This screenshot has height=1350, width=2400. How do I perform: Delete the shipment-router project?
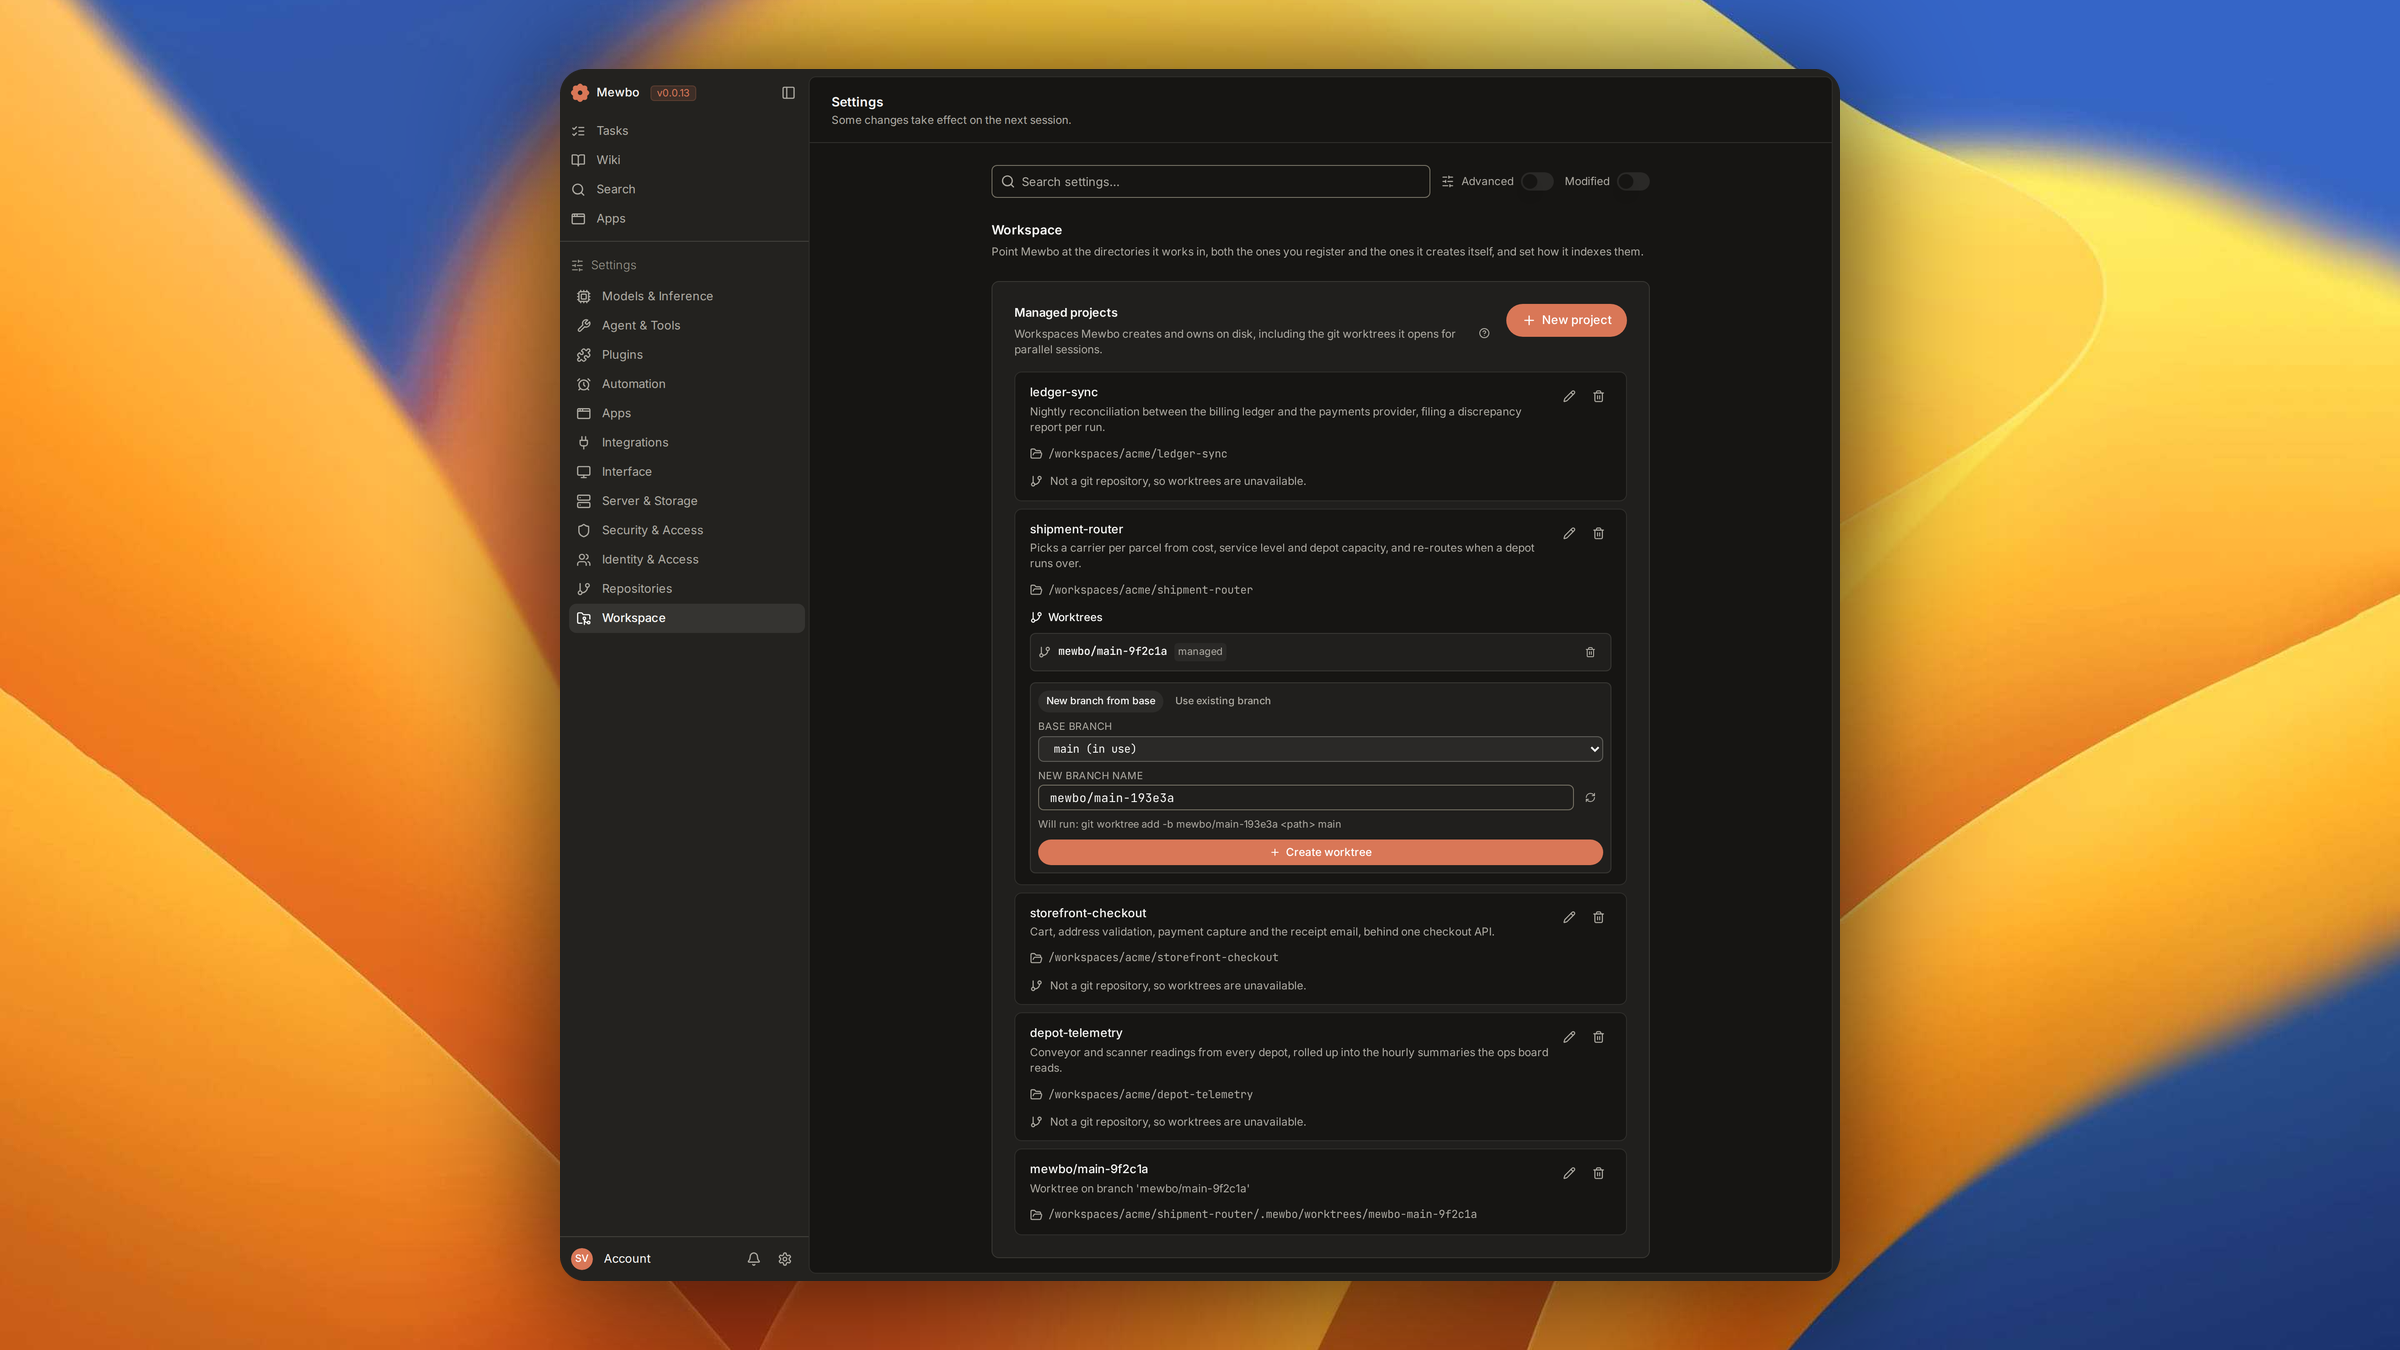(1598, 534)
